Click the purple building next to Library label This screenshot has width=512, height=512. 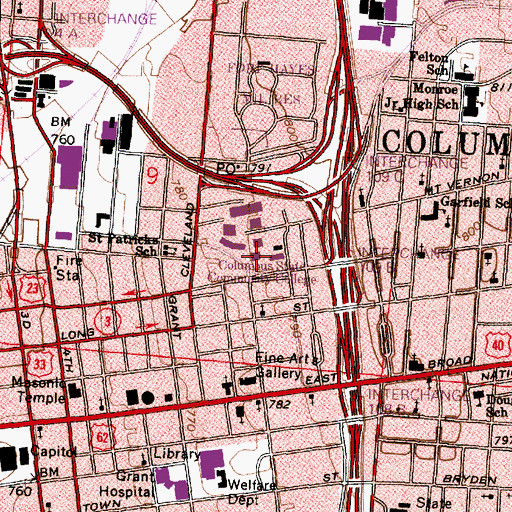pos(212,464)
